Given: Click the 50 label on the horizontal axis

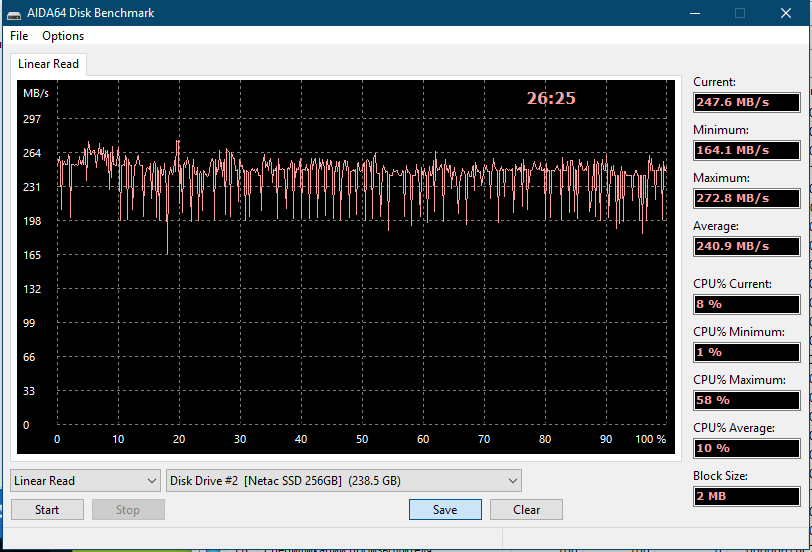Looking at the screenshot, I should (362, 439).
